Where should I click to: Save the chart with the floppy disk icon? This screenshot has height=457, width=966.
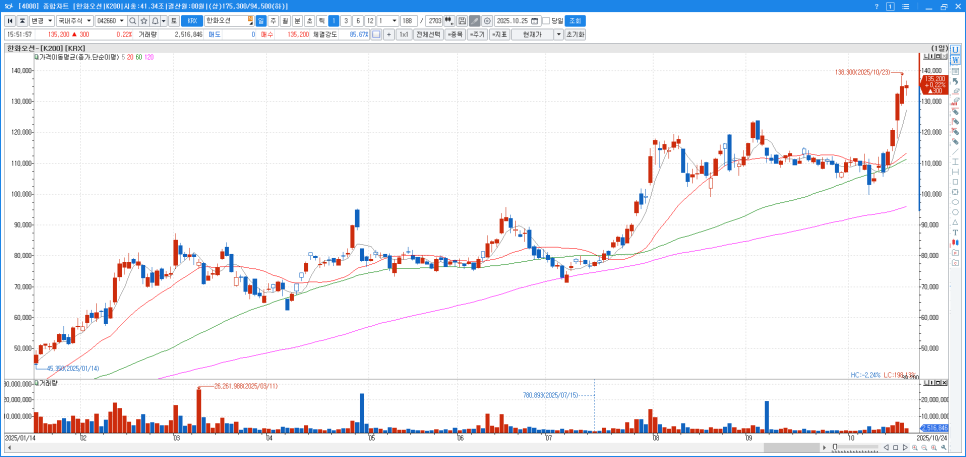point(462,20)
